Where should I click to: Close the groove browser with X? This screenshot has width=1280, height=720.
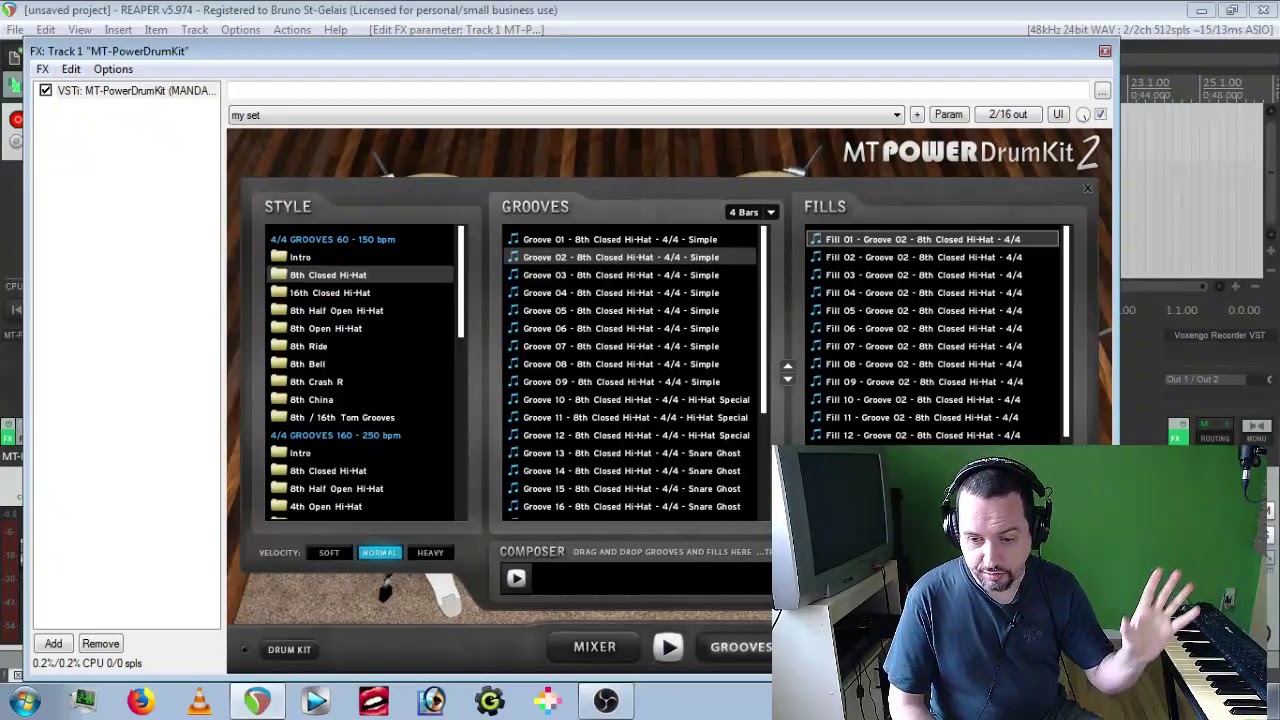click(1087, 188)
